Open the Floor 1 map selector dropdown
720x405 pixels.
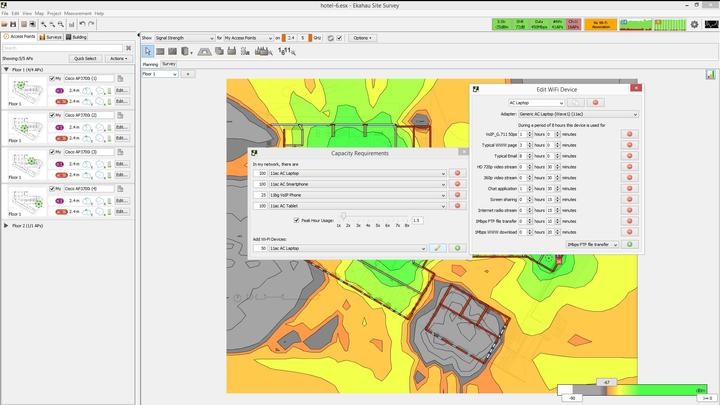tap(159, 74)
